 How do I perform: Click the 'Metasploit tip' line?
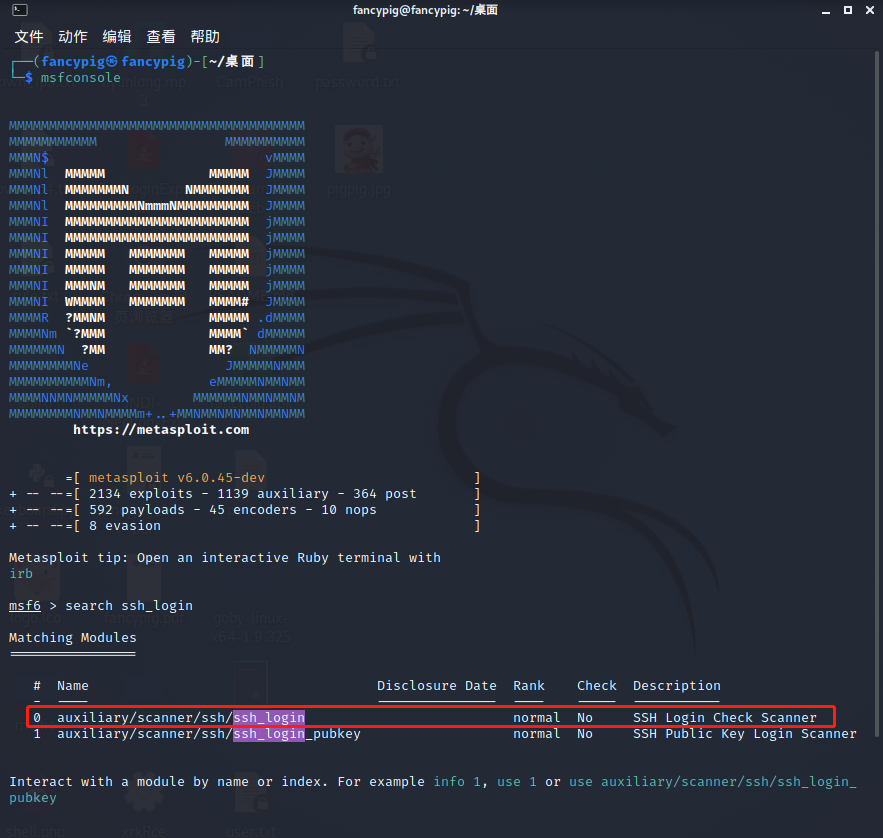pyautogui.click(x=225, y=558)
